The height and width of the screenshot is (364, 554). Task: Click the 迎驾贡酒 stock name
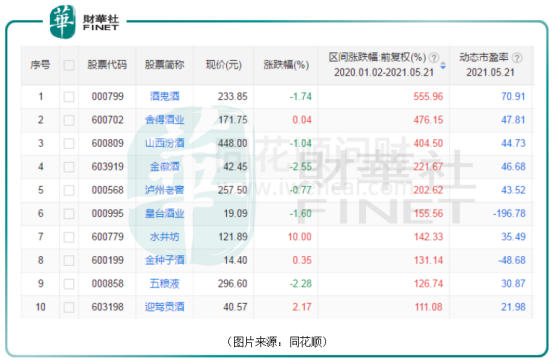click(x=164, y=307)
